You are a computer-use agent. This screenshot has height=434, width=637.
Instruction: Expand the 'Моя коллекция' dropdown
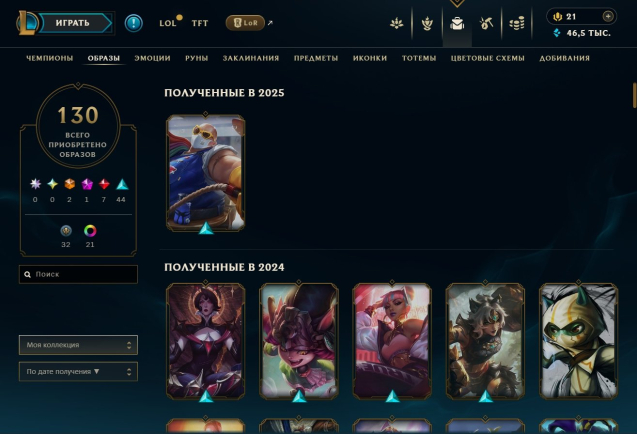[x=78, y=345]
